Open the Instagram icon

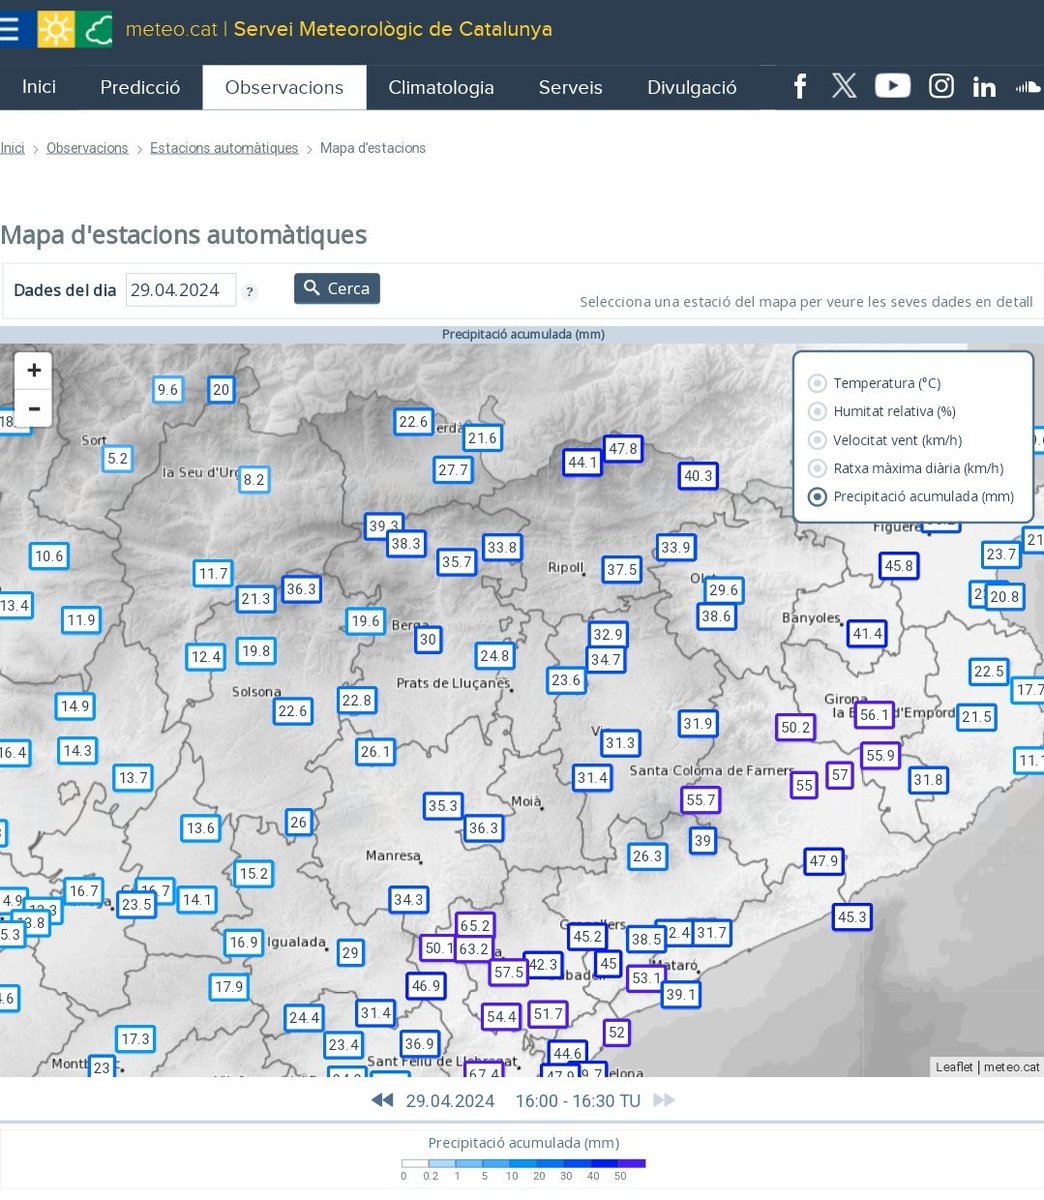coord(941,86)
